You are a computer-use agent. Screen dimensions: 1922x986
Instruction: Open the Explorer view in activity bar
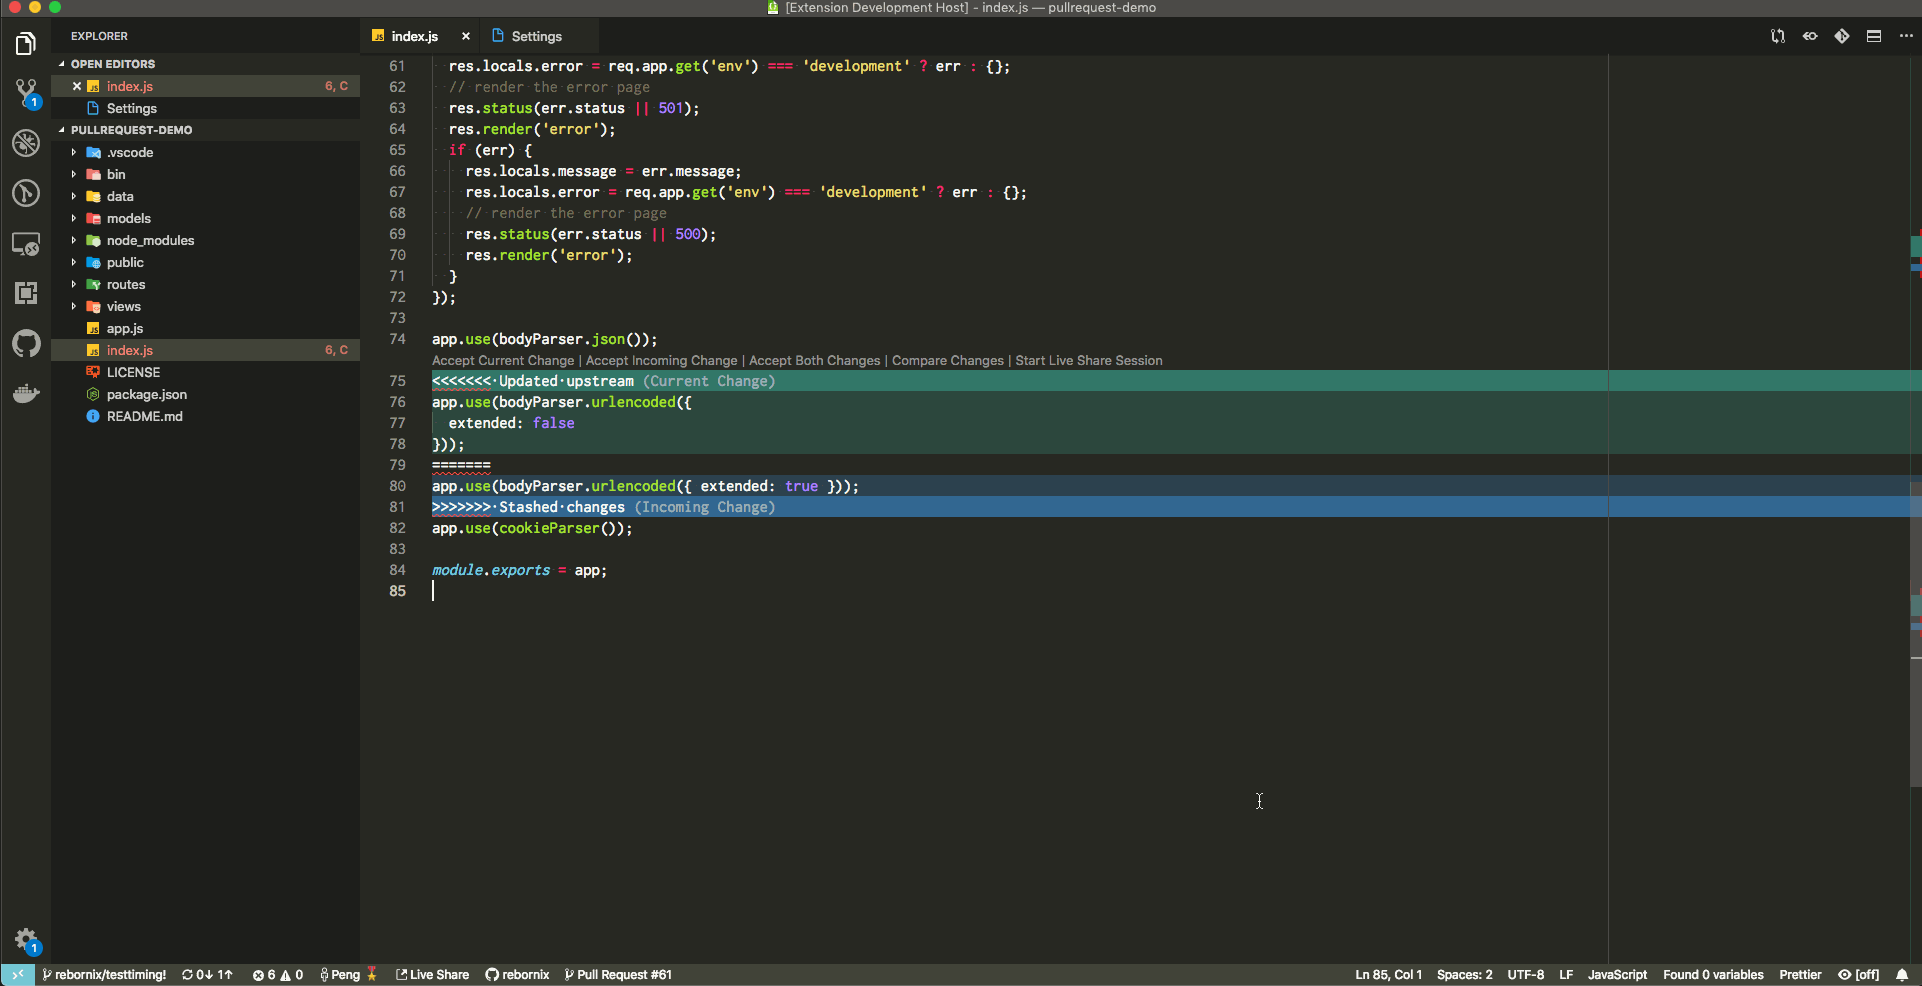(x=26, y=43)
